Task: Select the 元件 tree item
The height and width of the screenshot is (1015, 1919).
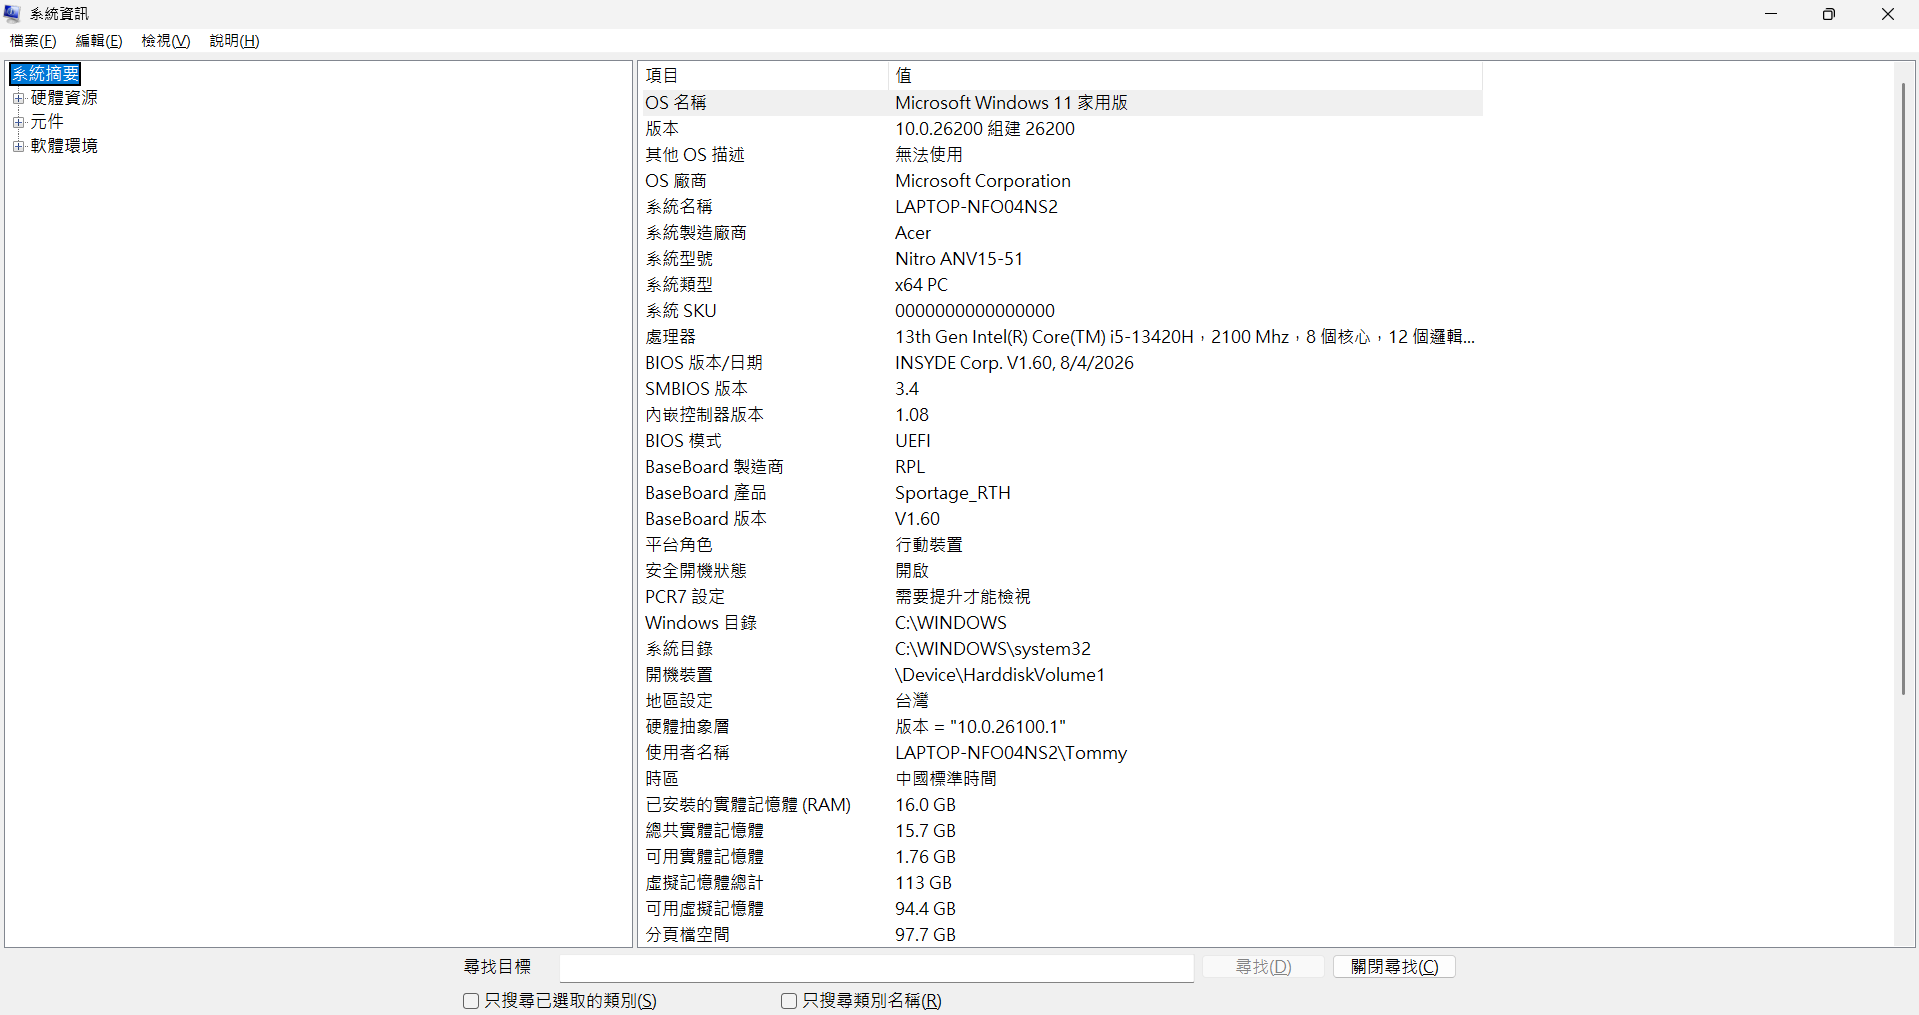Action: coord(47,122)
